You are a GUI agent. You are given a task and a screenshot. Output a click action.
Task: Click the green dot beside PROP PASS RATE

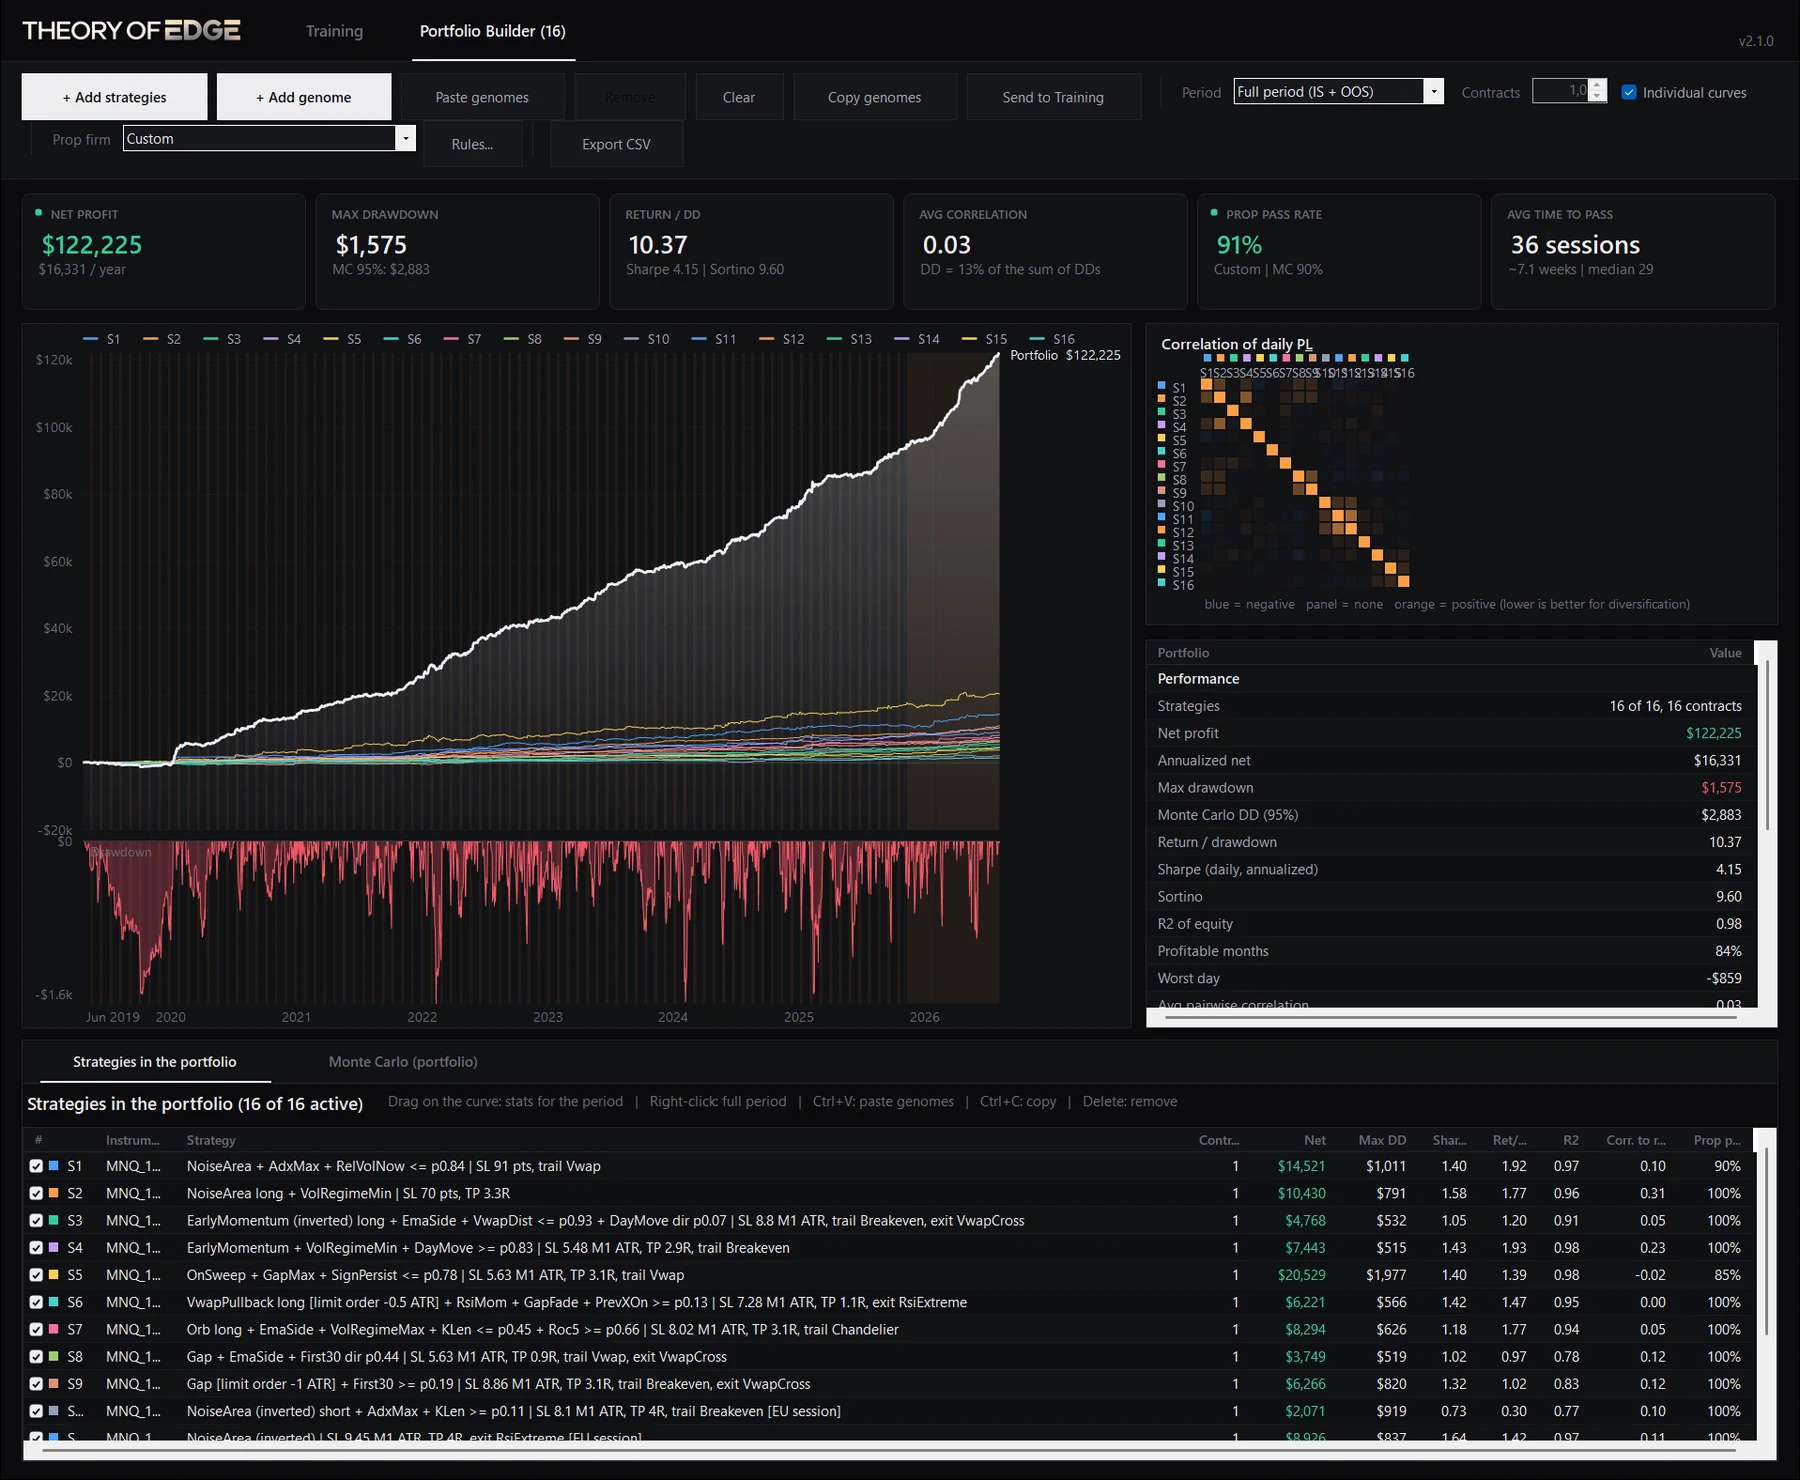tap(1214, 213)
